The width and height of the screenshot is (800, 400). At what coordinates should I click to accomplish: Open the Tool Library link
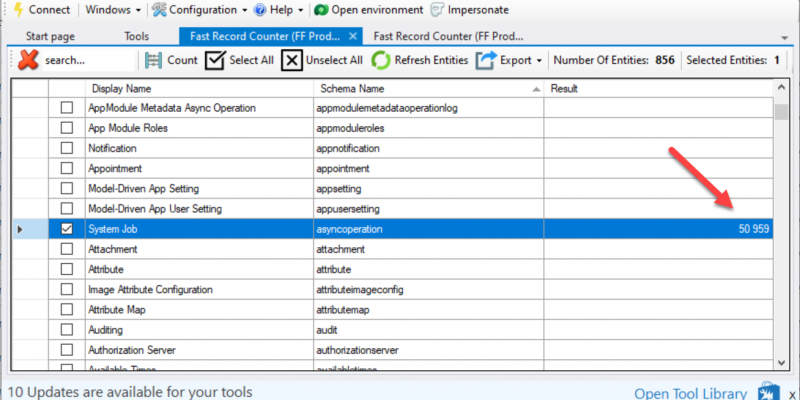pos(690,392)
